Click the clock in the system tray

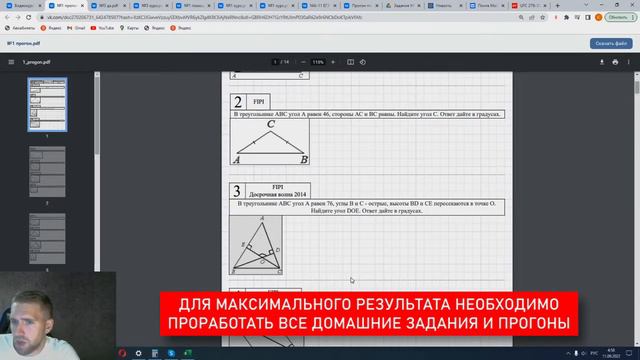[611, 353]
